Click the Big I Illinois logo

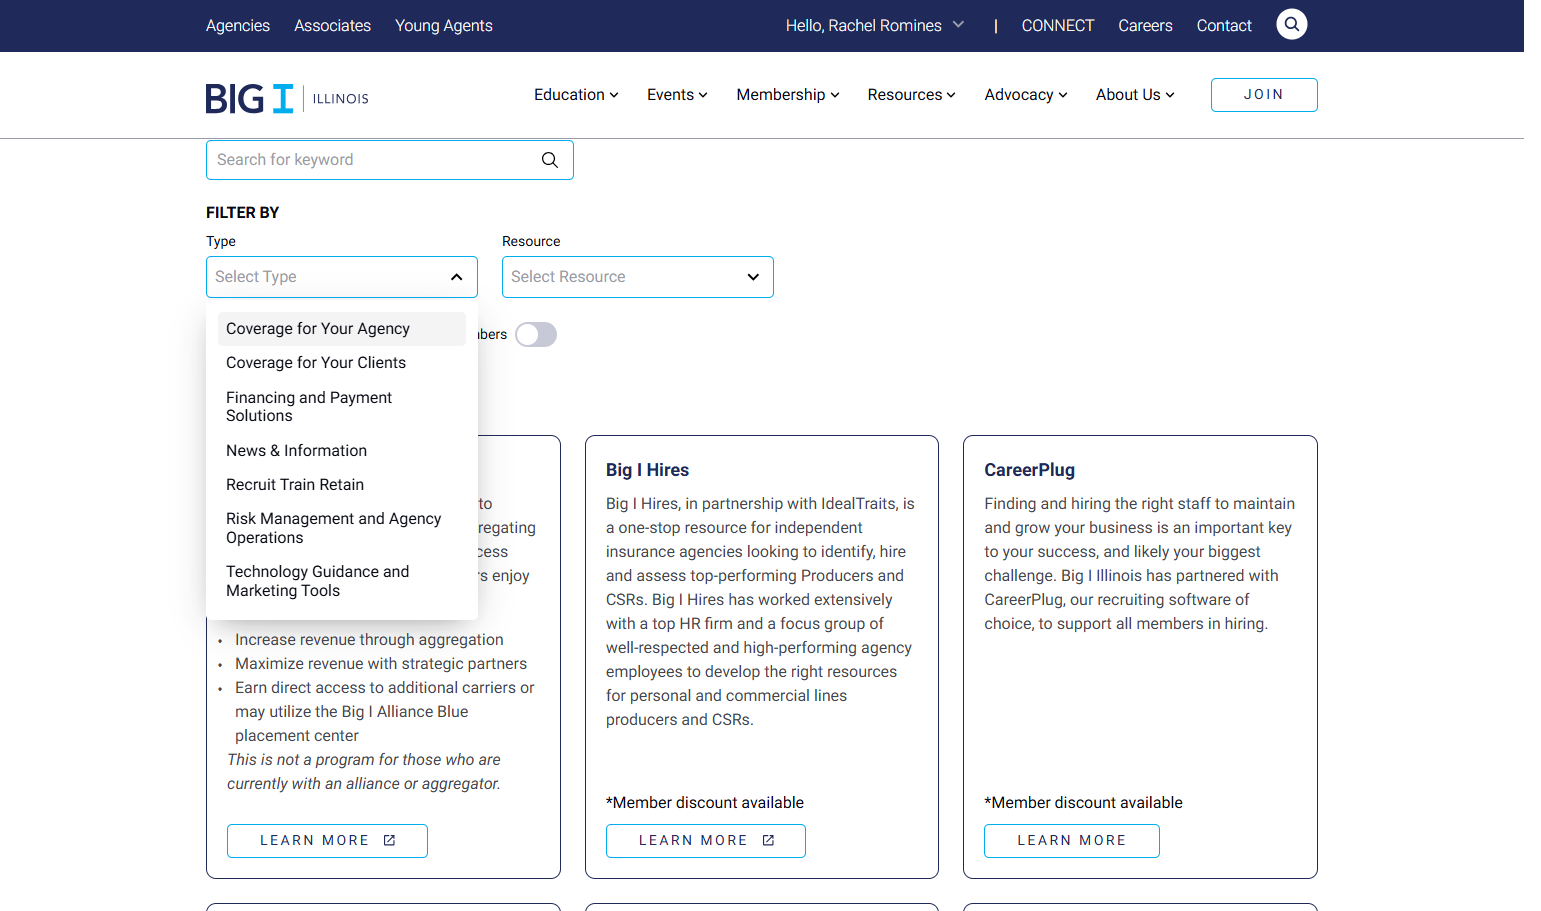pyautogui.click(x=287, y=98)
